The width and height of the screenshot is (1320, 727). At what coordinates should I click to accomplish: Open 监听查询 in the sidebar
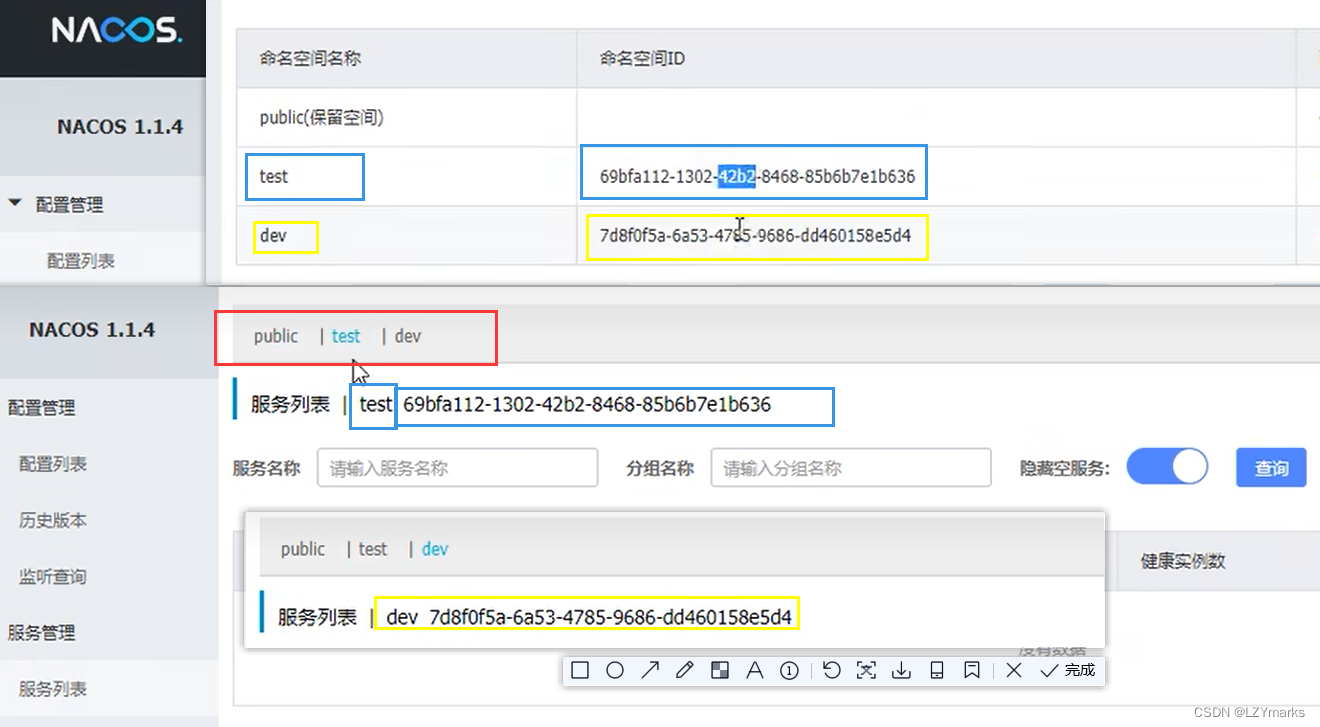(53, 576)
